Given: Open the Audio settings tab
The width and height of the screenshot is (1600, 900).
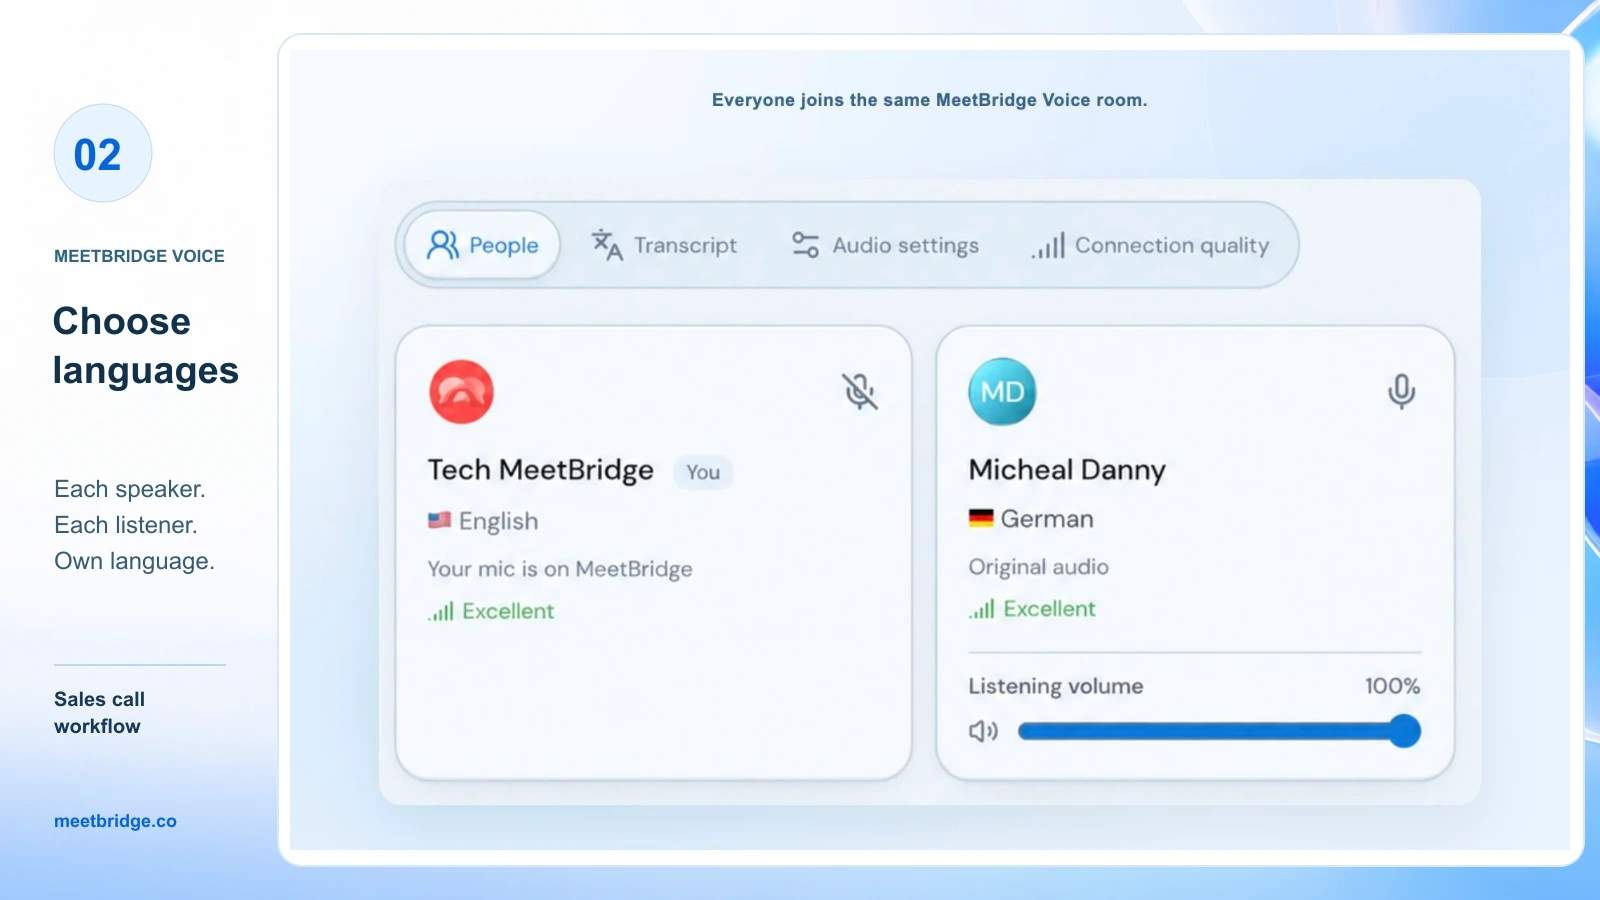Looking at the screenshot, I should pos(885,245).
